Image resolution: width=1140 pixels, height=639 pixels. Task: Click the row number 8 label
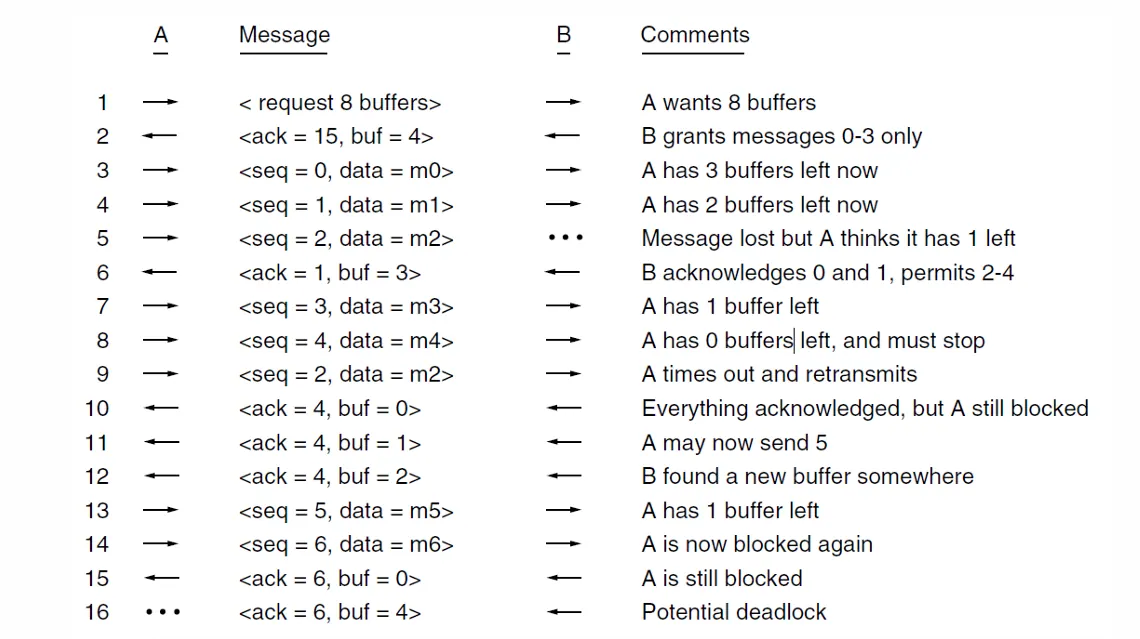102,340
